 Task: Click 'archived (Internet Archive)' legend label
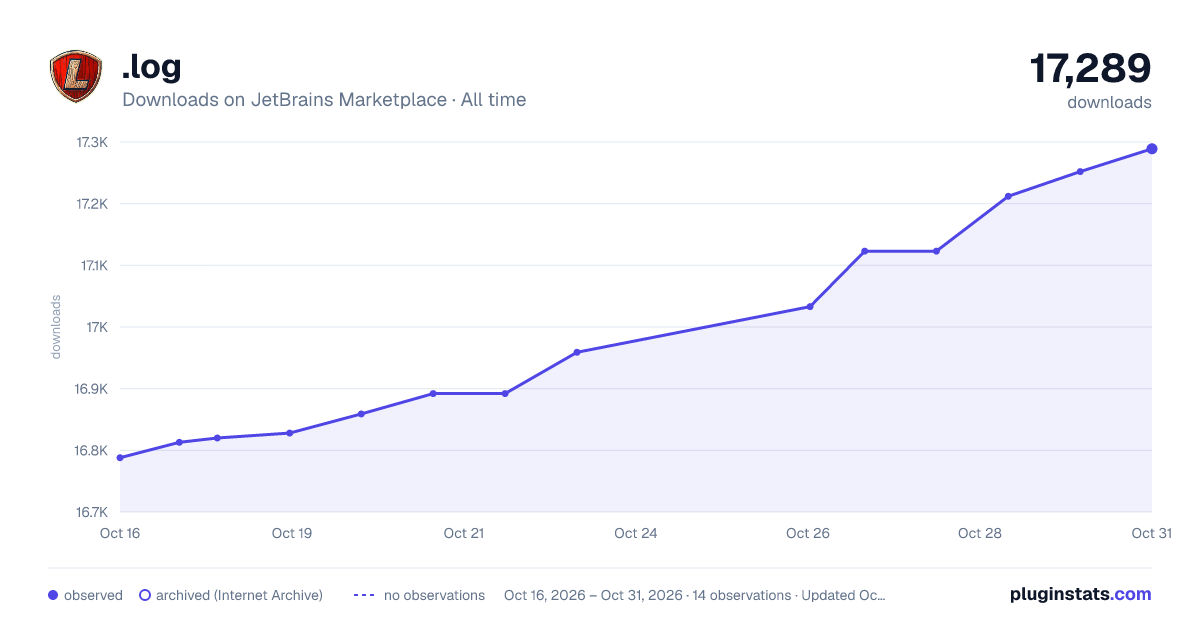(239, 595)
